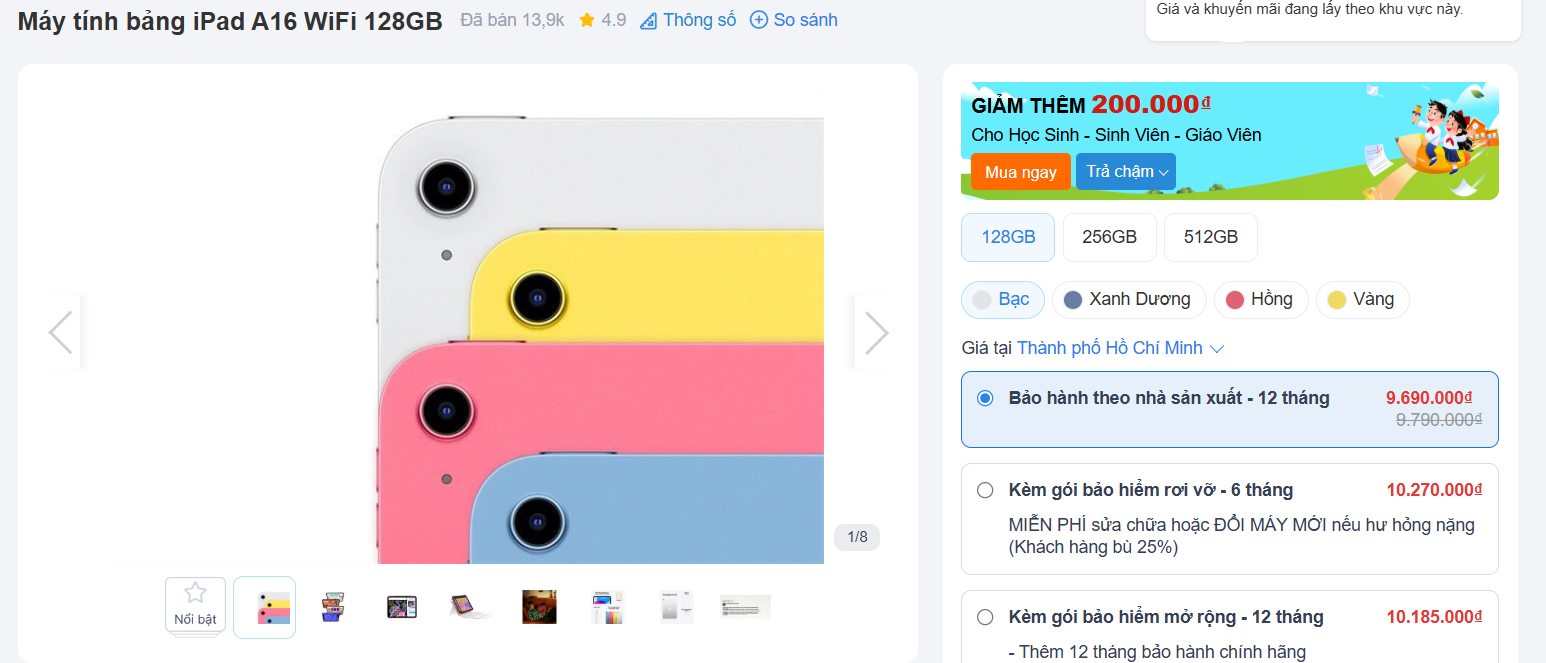Open the iPad with keyboard thumbnail

tap(464, 606)
